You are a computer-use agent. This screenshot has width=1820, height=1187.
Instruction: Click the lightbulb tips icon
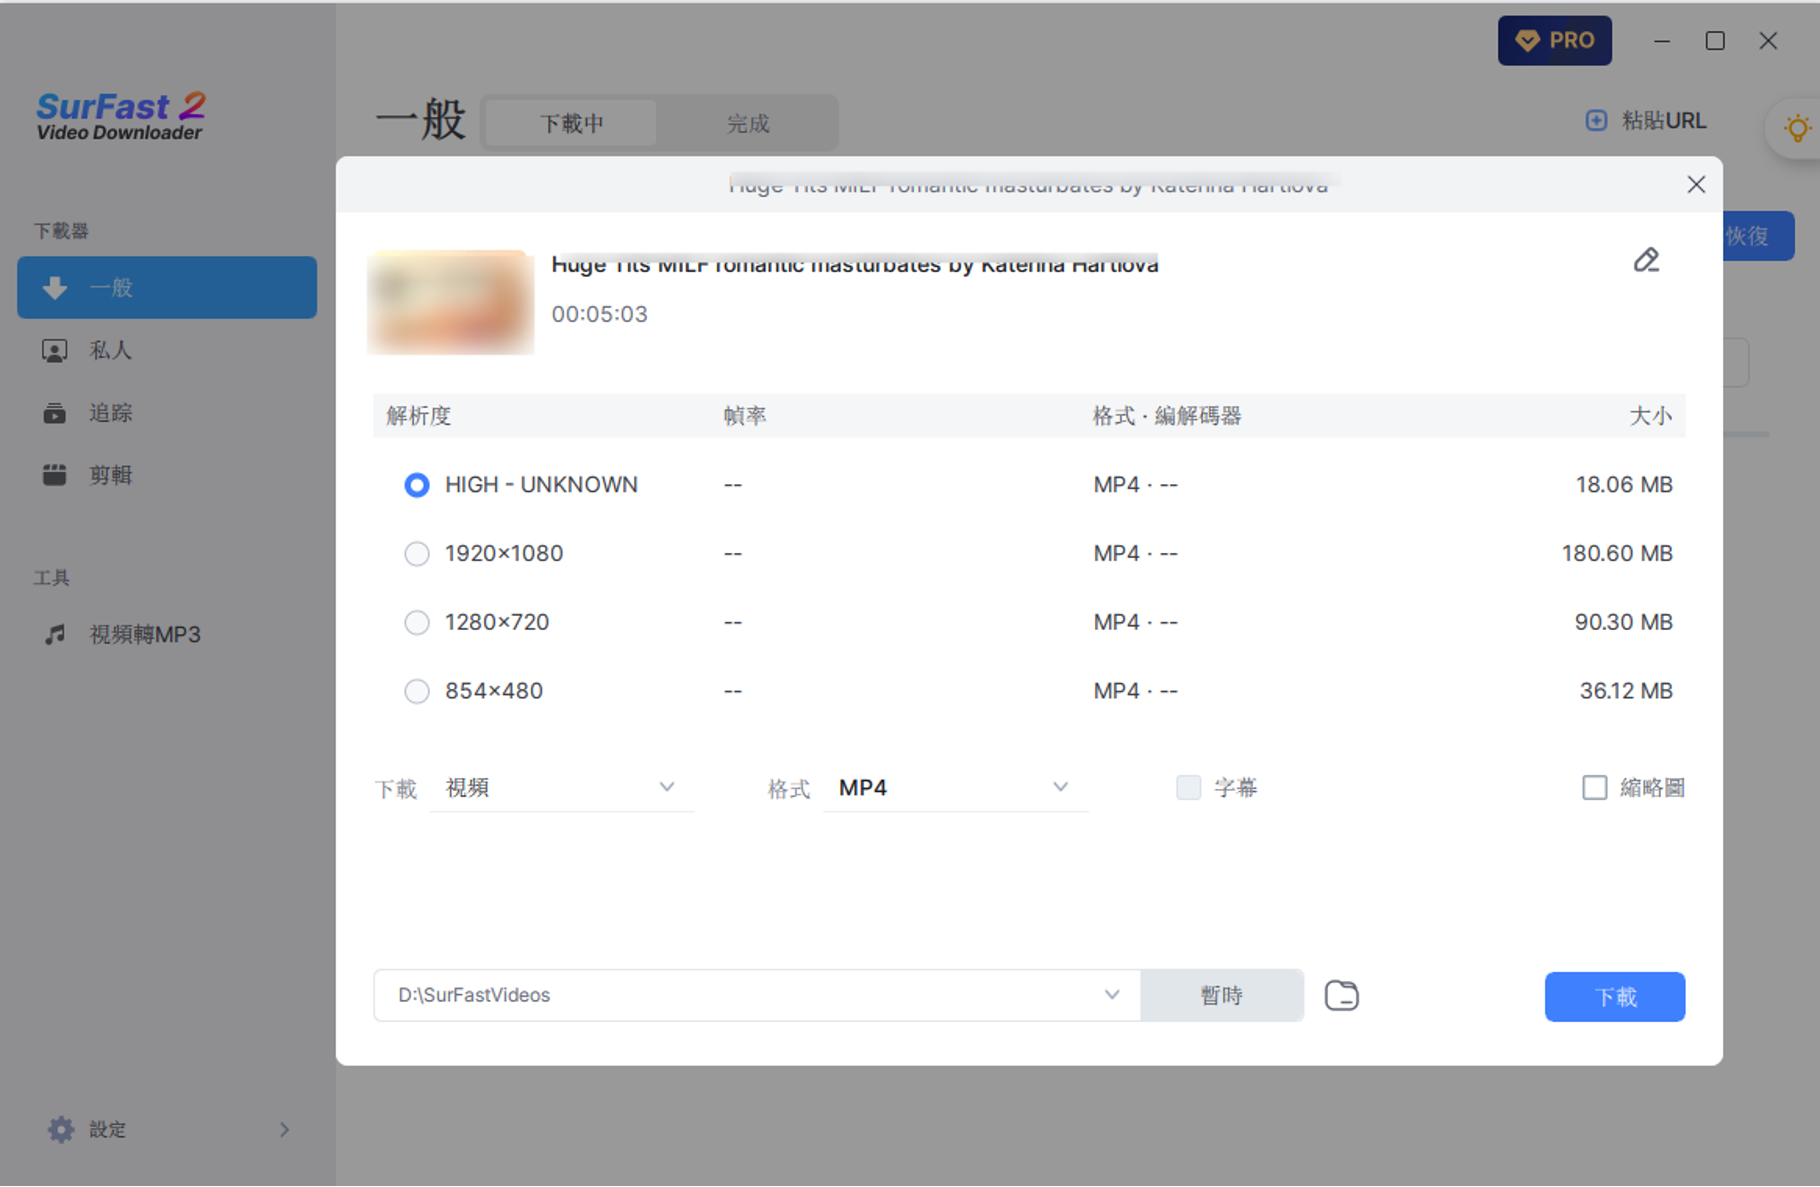click(x=1797, y=128)
